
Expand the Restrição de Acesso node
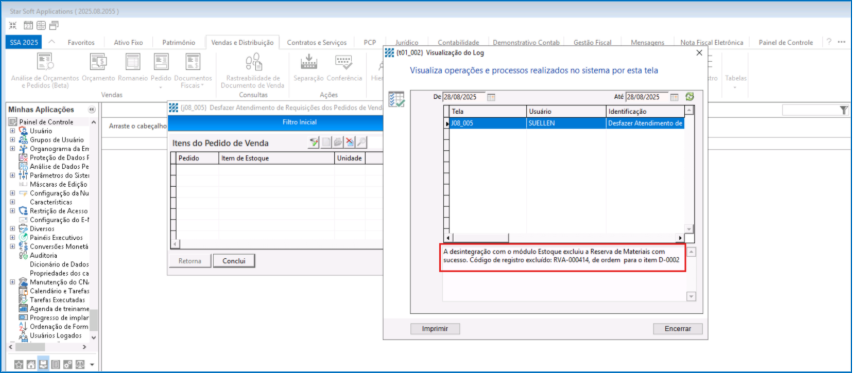pos(12,210)
